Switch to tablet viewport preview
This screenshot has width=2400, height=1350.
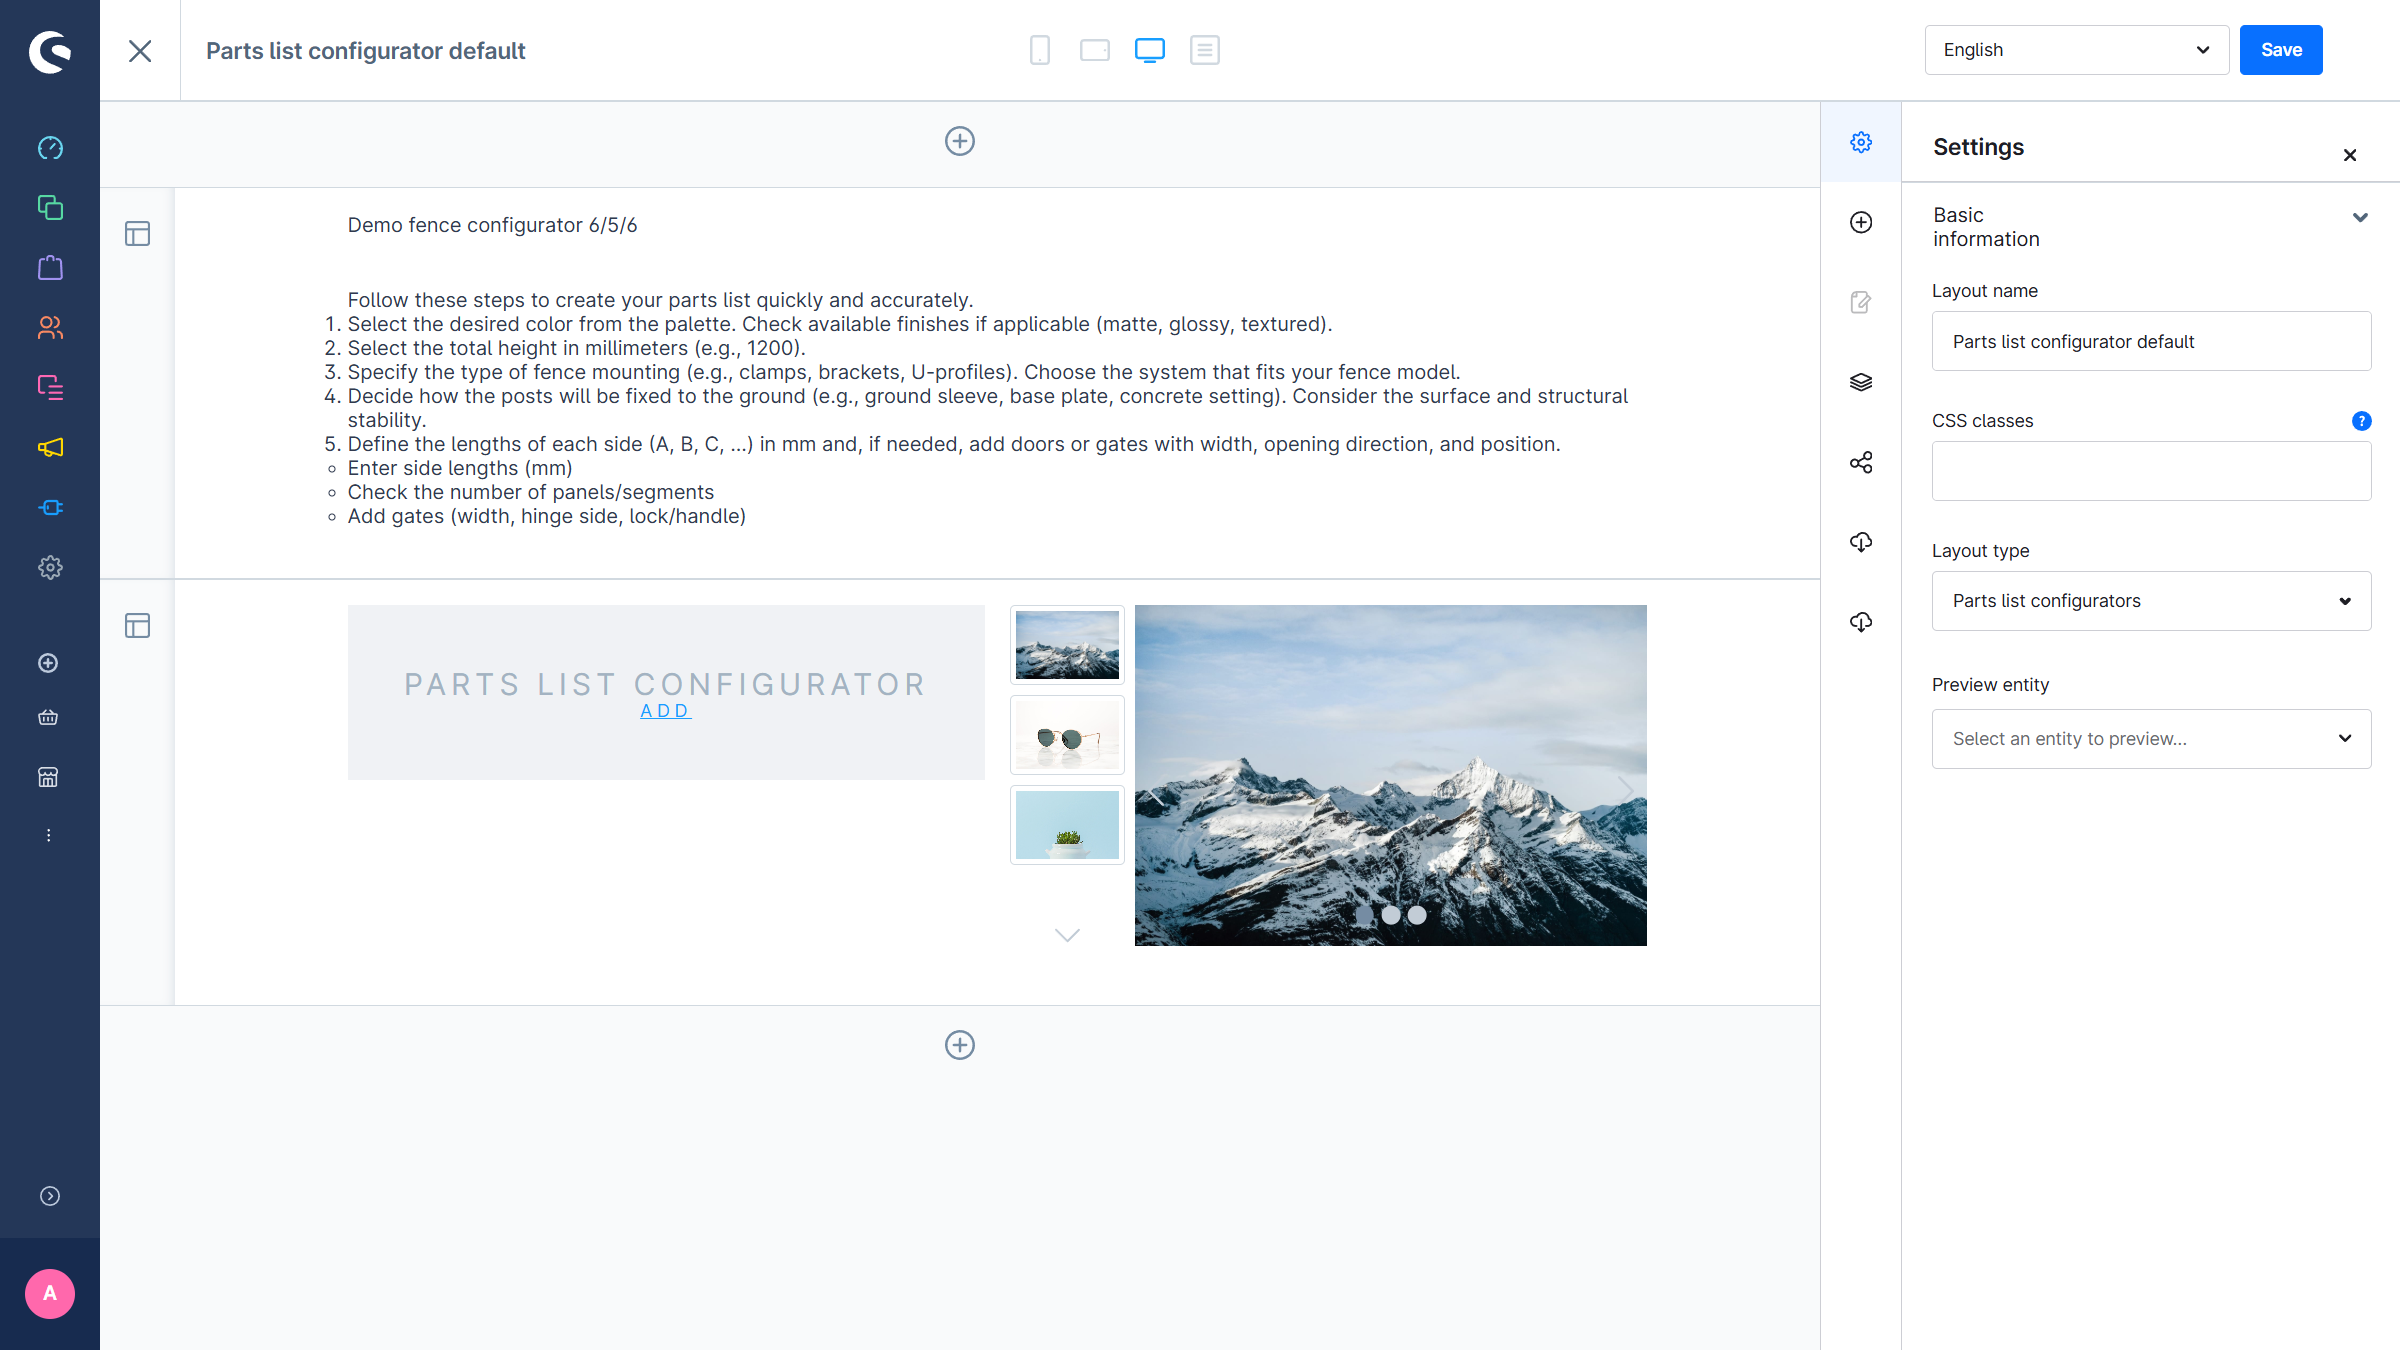1095,50
